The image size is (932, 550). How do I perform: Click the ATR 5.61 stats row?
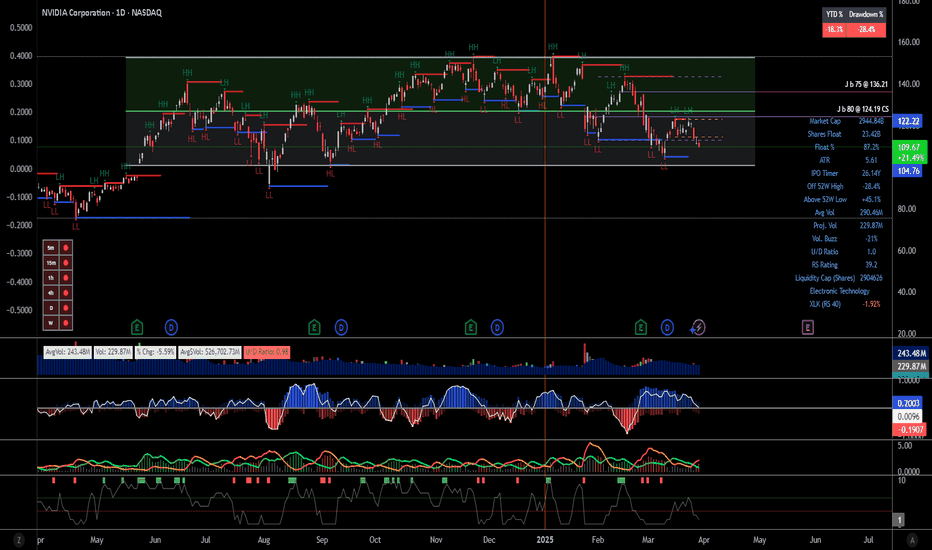(x=849, y=161)
